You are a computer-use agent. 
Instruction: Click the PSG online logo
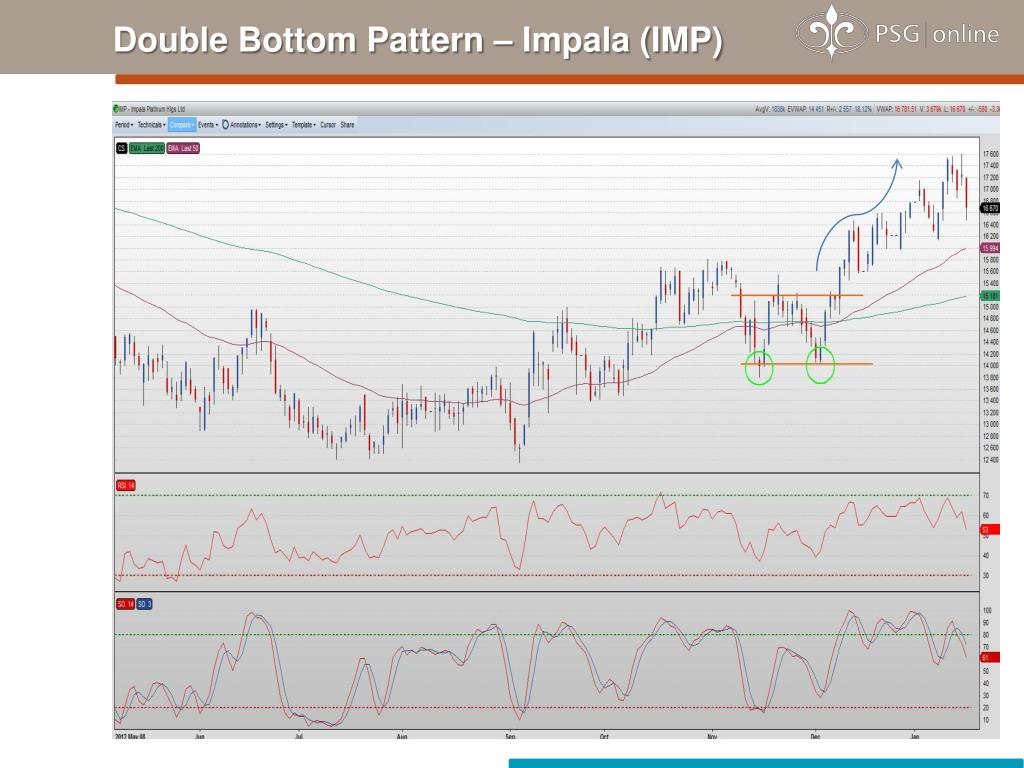pyautogui.click(x=897, y=32)
